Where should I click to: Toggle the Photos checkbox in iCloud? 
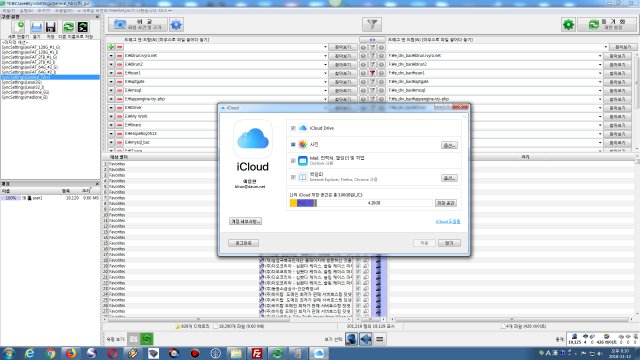point(293,144)
